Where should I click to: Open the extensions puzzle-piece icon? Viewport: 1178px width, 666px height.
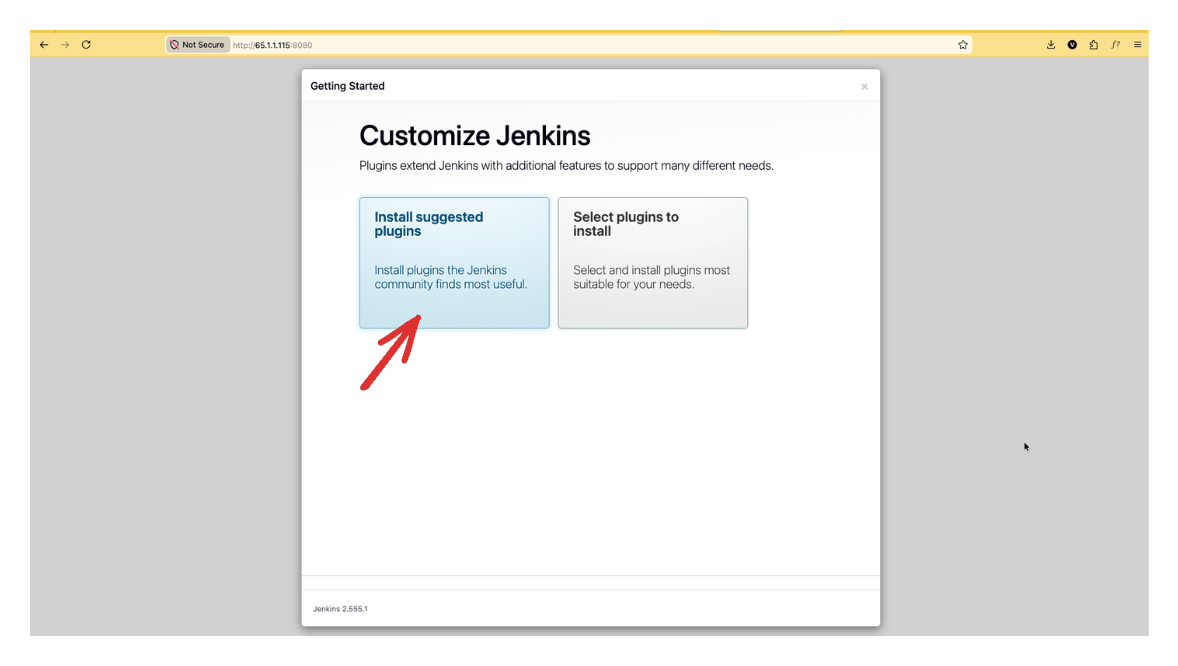point(1094,45)
